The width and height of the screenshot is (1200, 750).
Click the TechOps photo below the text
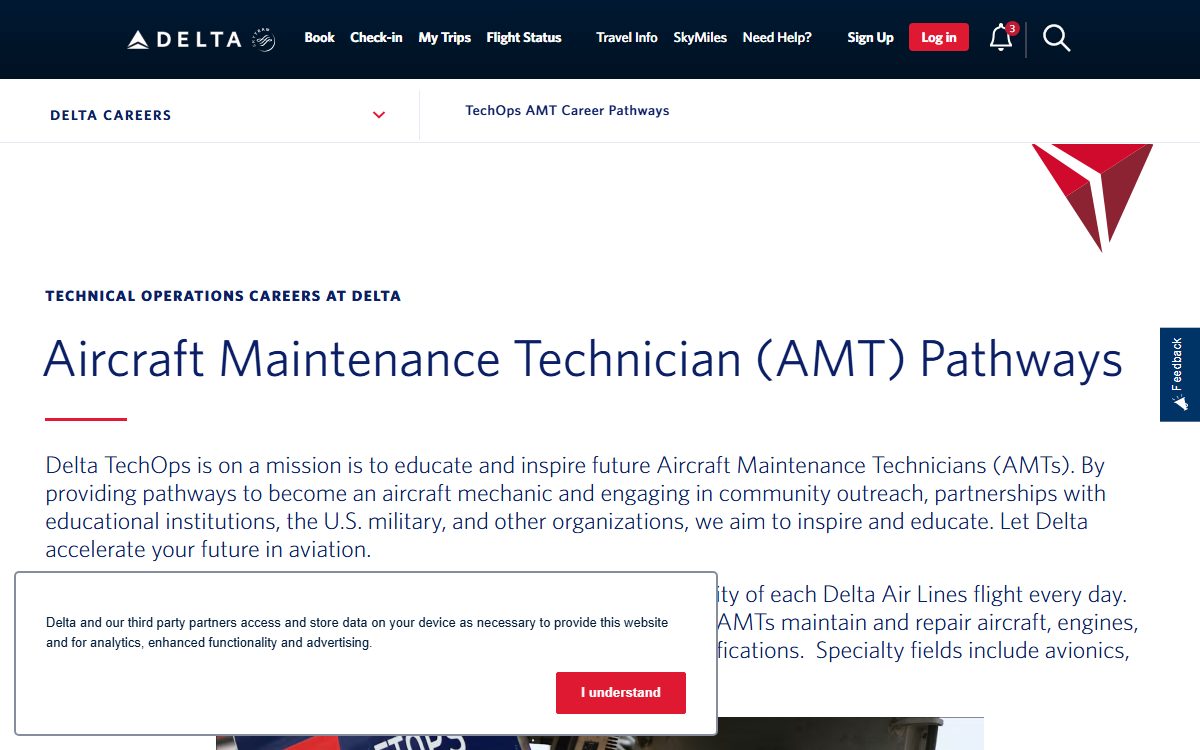click(600, 733)
